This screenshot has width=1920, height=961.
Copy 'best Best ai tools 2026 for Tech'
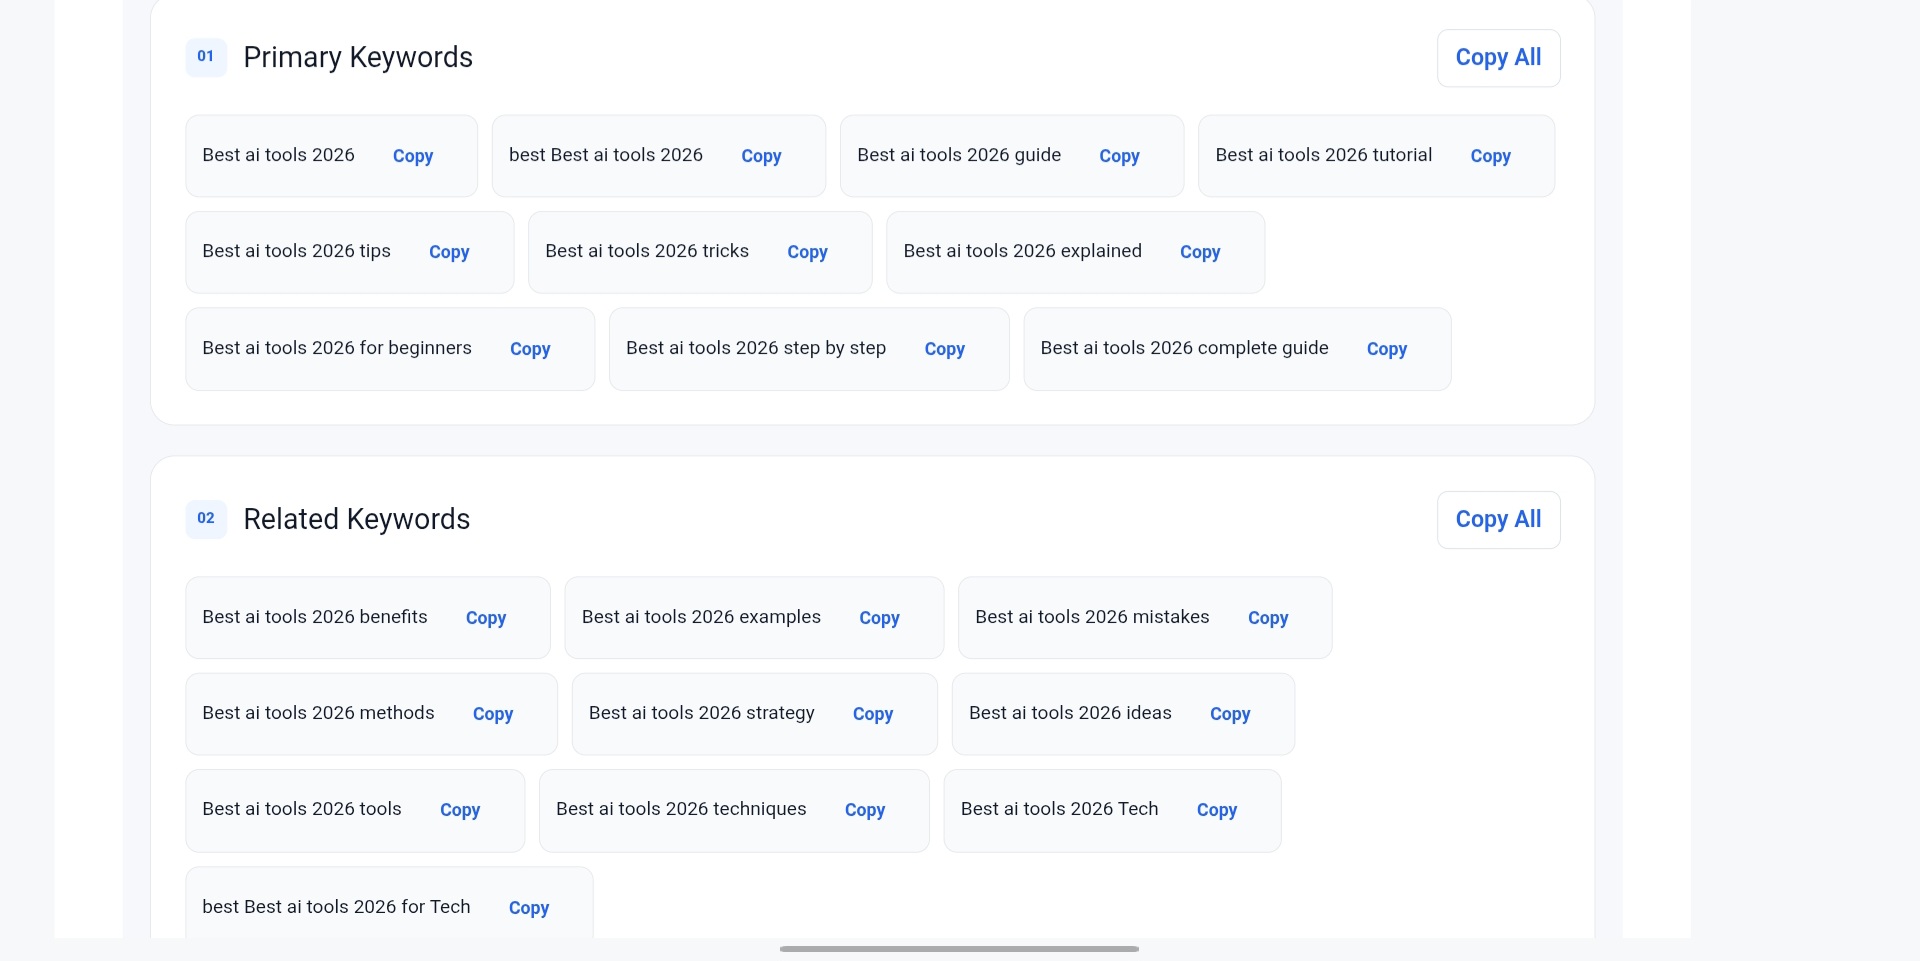pyautogui.click(x=529, y=908)
